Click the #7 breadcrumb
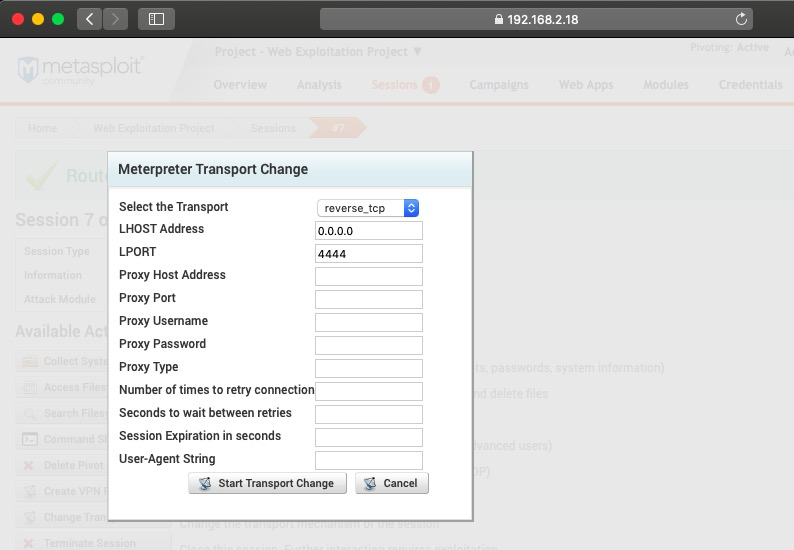The height and width of the screenshot is (550, 794). click(338, 128)
